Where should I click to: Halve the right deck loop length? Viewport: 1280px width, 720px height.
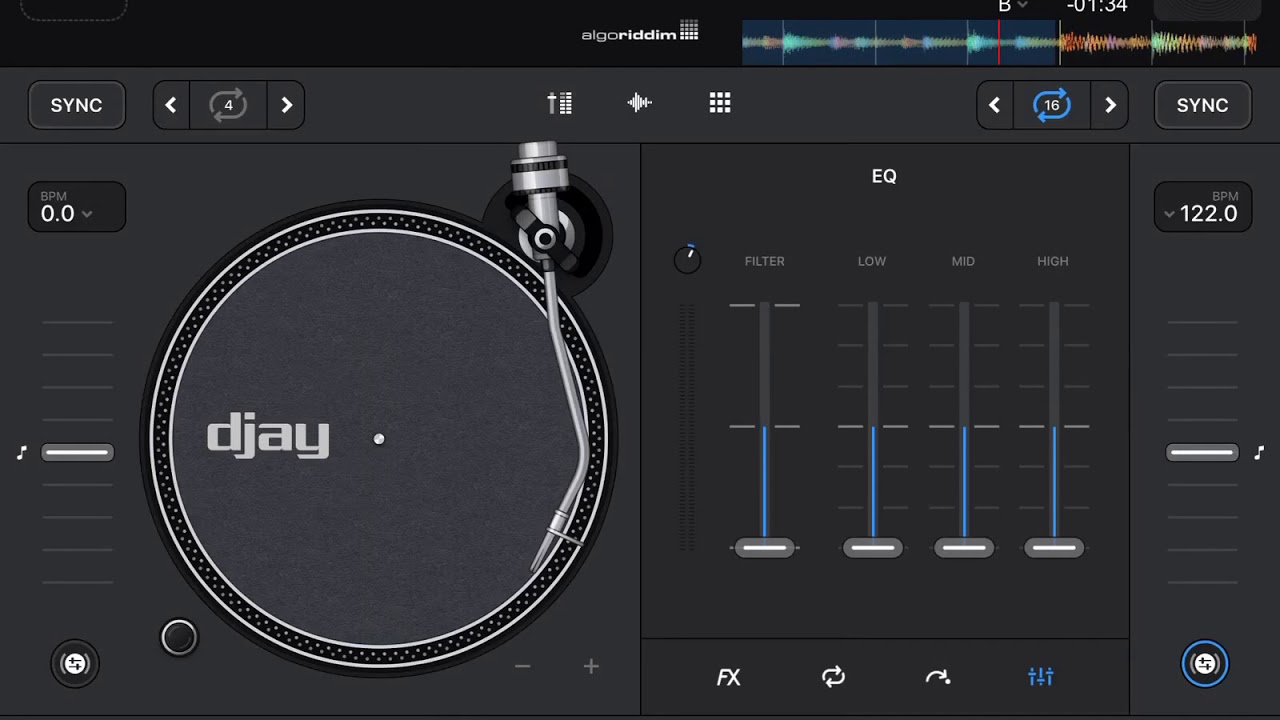click(994, 105)
